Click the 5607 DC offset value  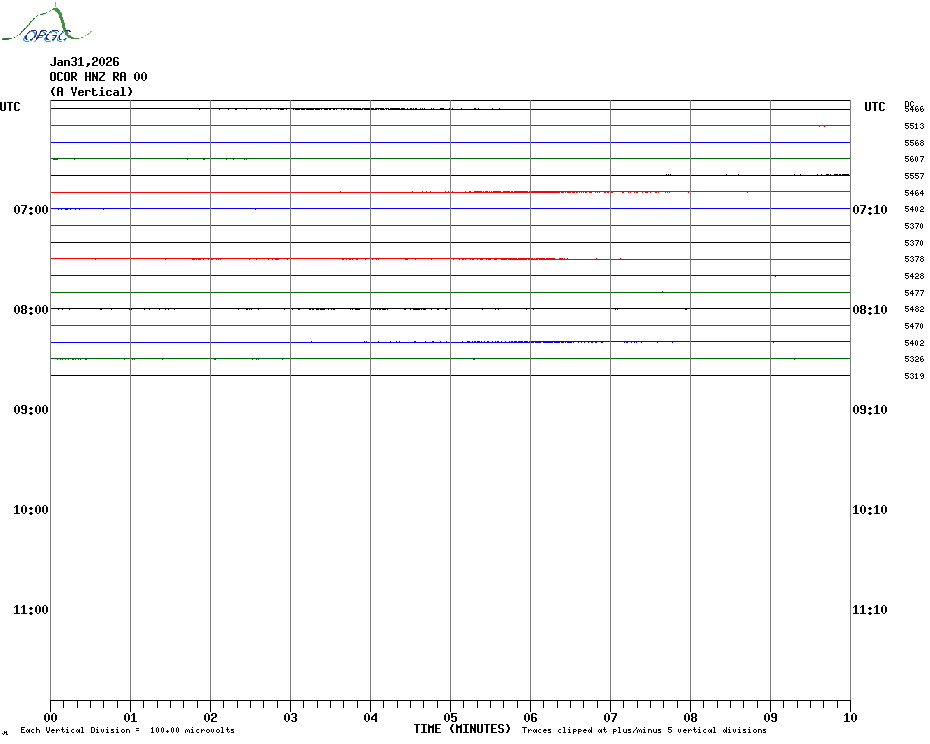tap(914, 159)
